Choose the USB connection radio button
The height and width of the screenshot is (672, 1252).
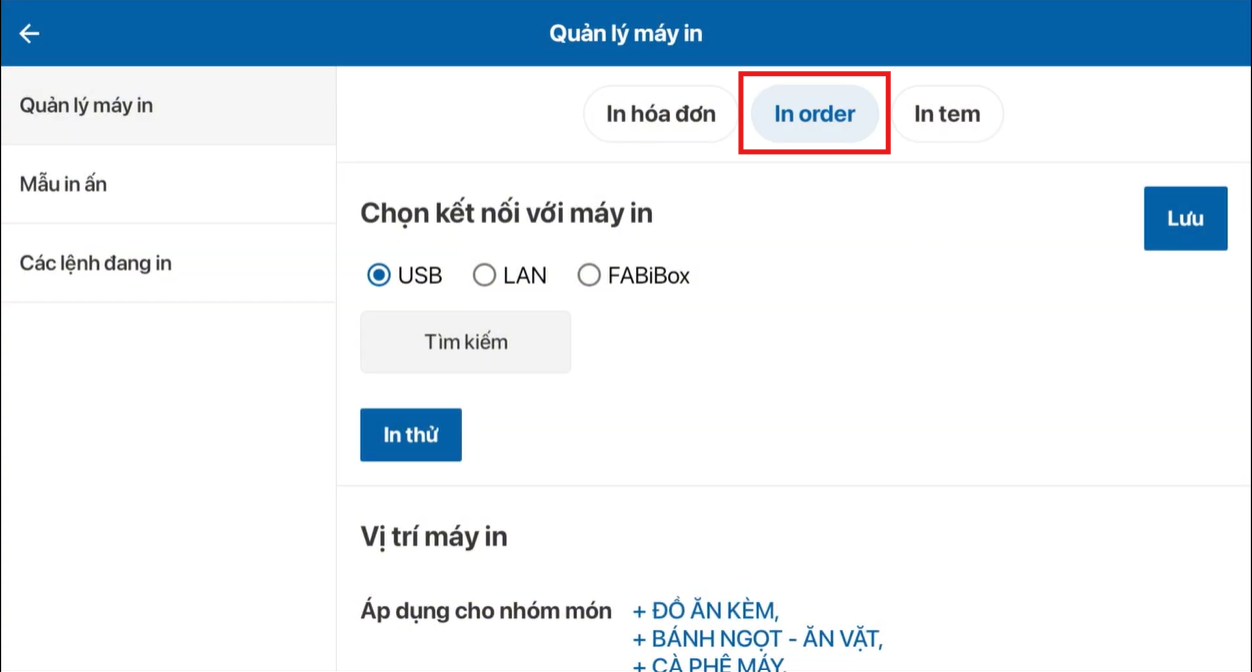[379, 275]
